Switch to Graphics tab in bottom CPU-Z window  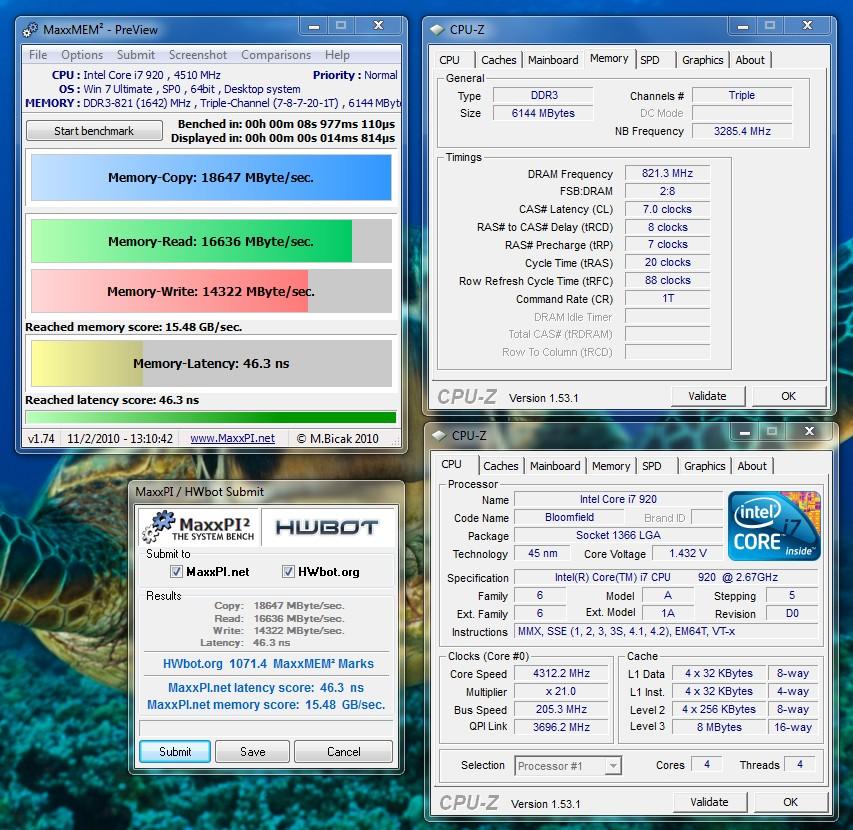(705, 466)
